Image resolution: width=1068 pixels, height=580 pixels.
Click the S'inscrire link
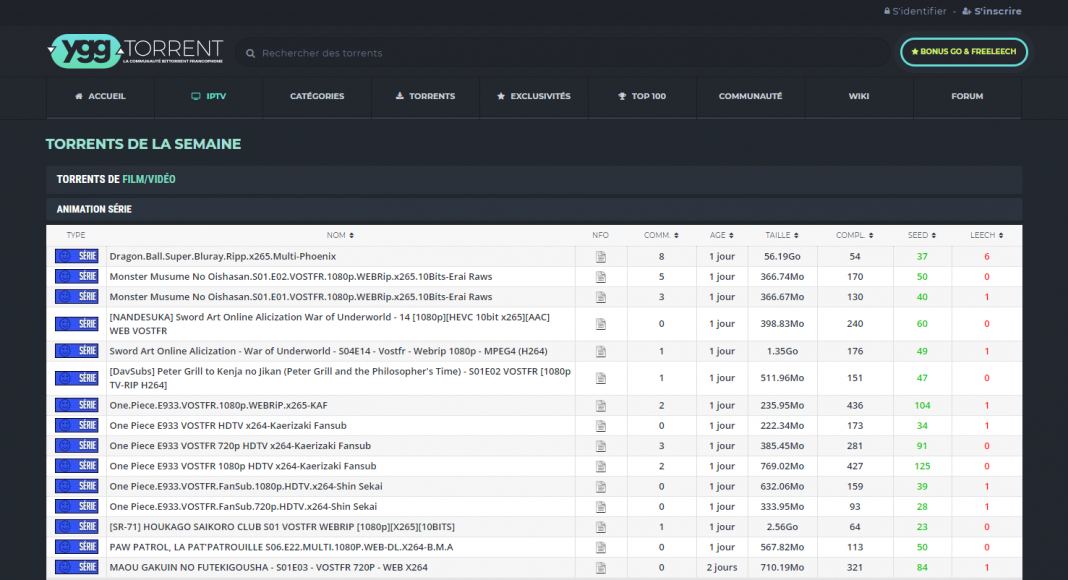(991, 11)
